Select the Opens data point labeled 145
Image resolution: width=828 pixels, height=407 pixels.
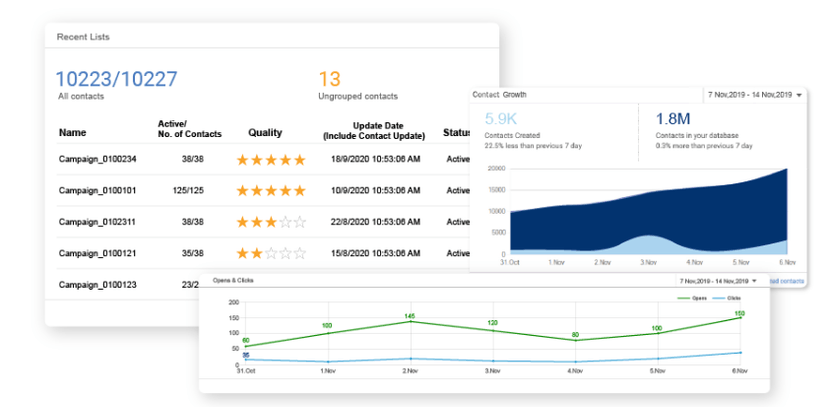click(x=411, y=321)
